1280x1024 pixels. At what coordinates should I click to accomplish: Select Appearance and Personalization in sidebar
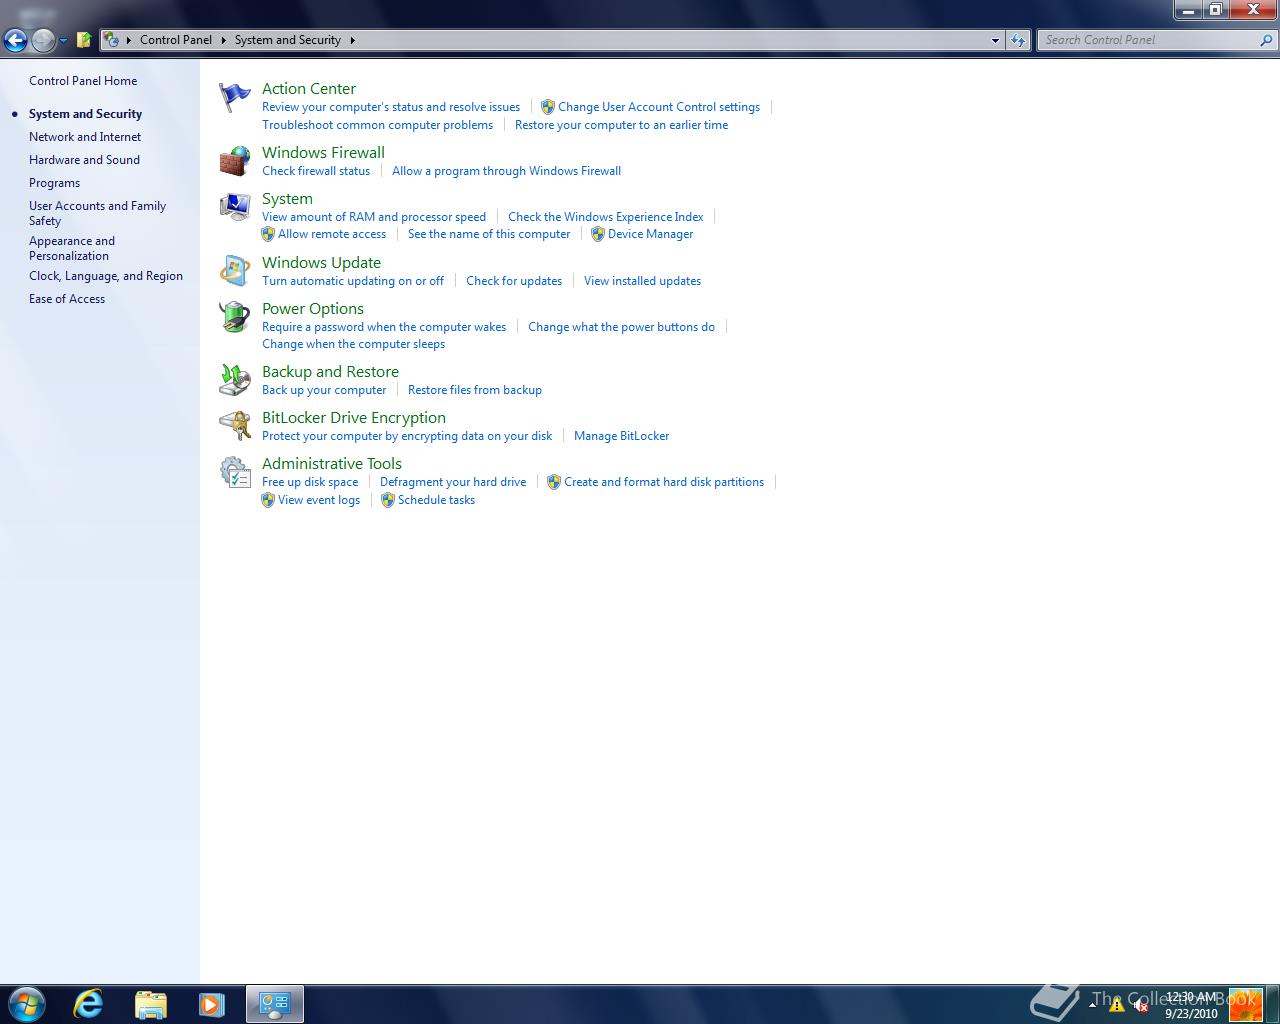[x=72, y=248]
